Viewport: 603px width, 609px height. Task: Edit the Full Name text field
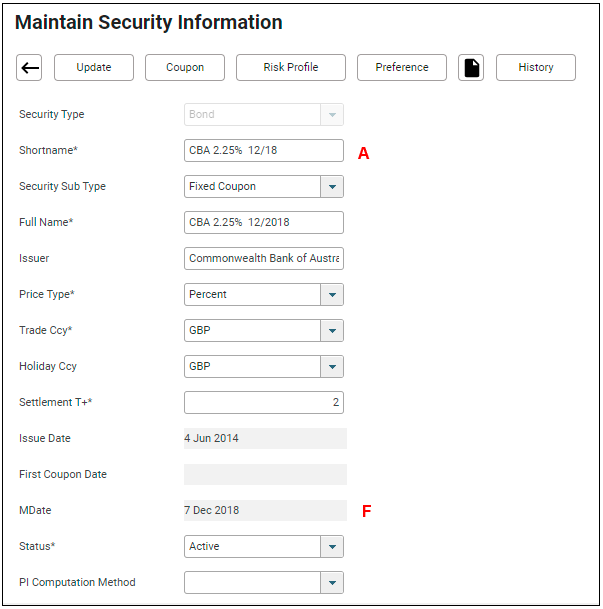264,223
